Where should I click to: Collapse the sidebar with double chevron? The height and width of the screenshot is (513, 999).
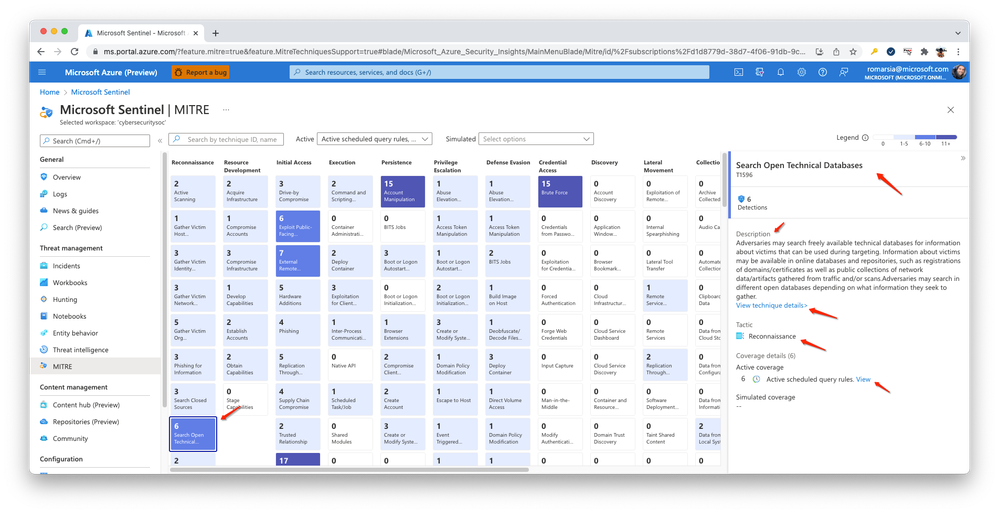[x=159, y=140]
